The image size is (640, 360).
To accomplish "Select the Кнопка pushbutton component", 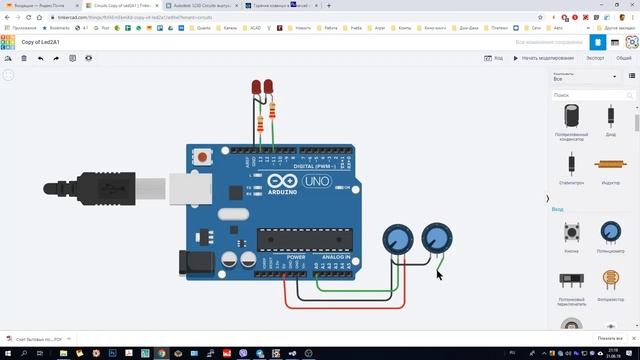I will [x=571, y=237].
